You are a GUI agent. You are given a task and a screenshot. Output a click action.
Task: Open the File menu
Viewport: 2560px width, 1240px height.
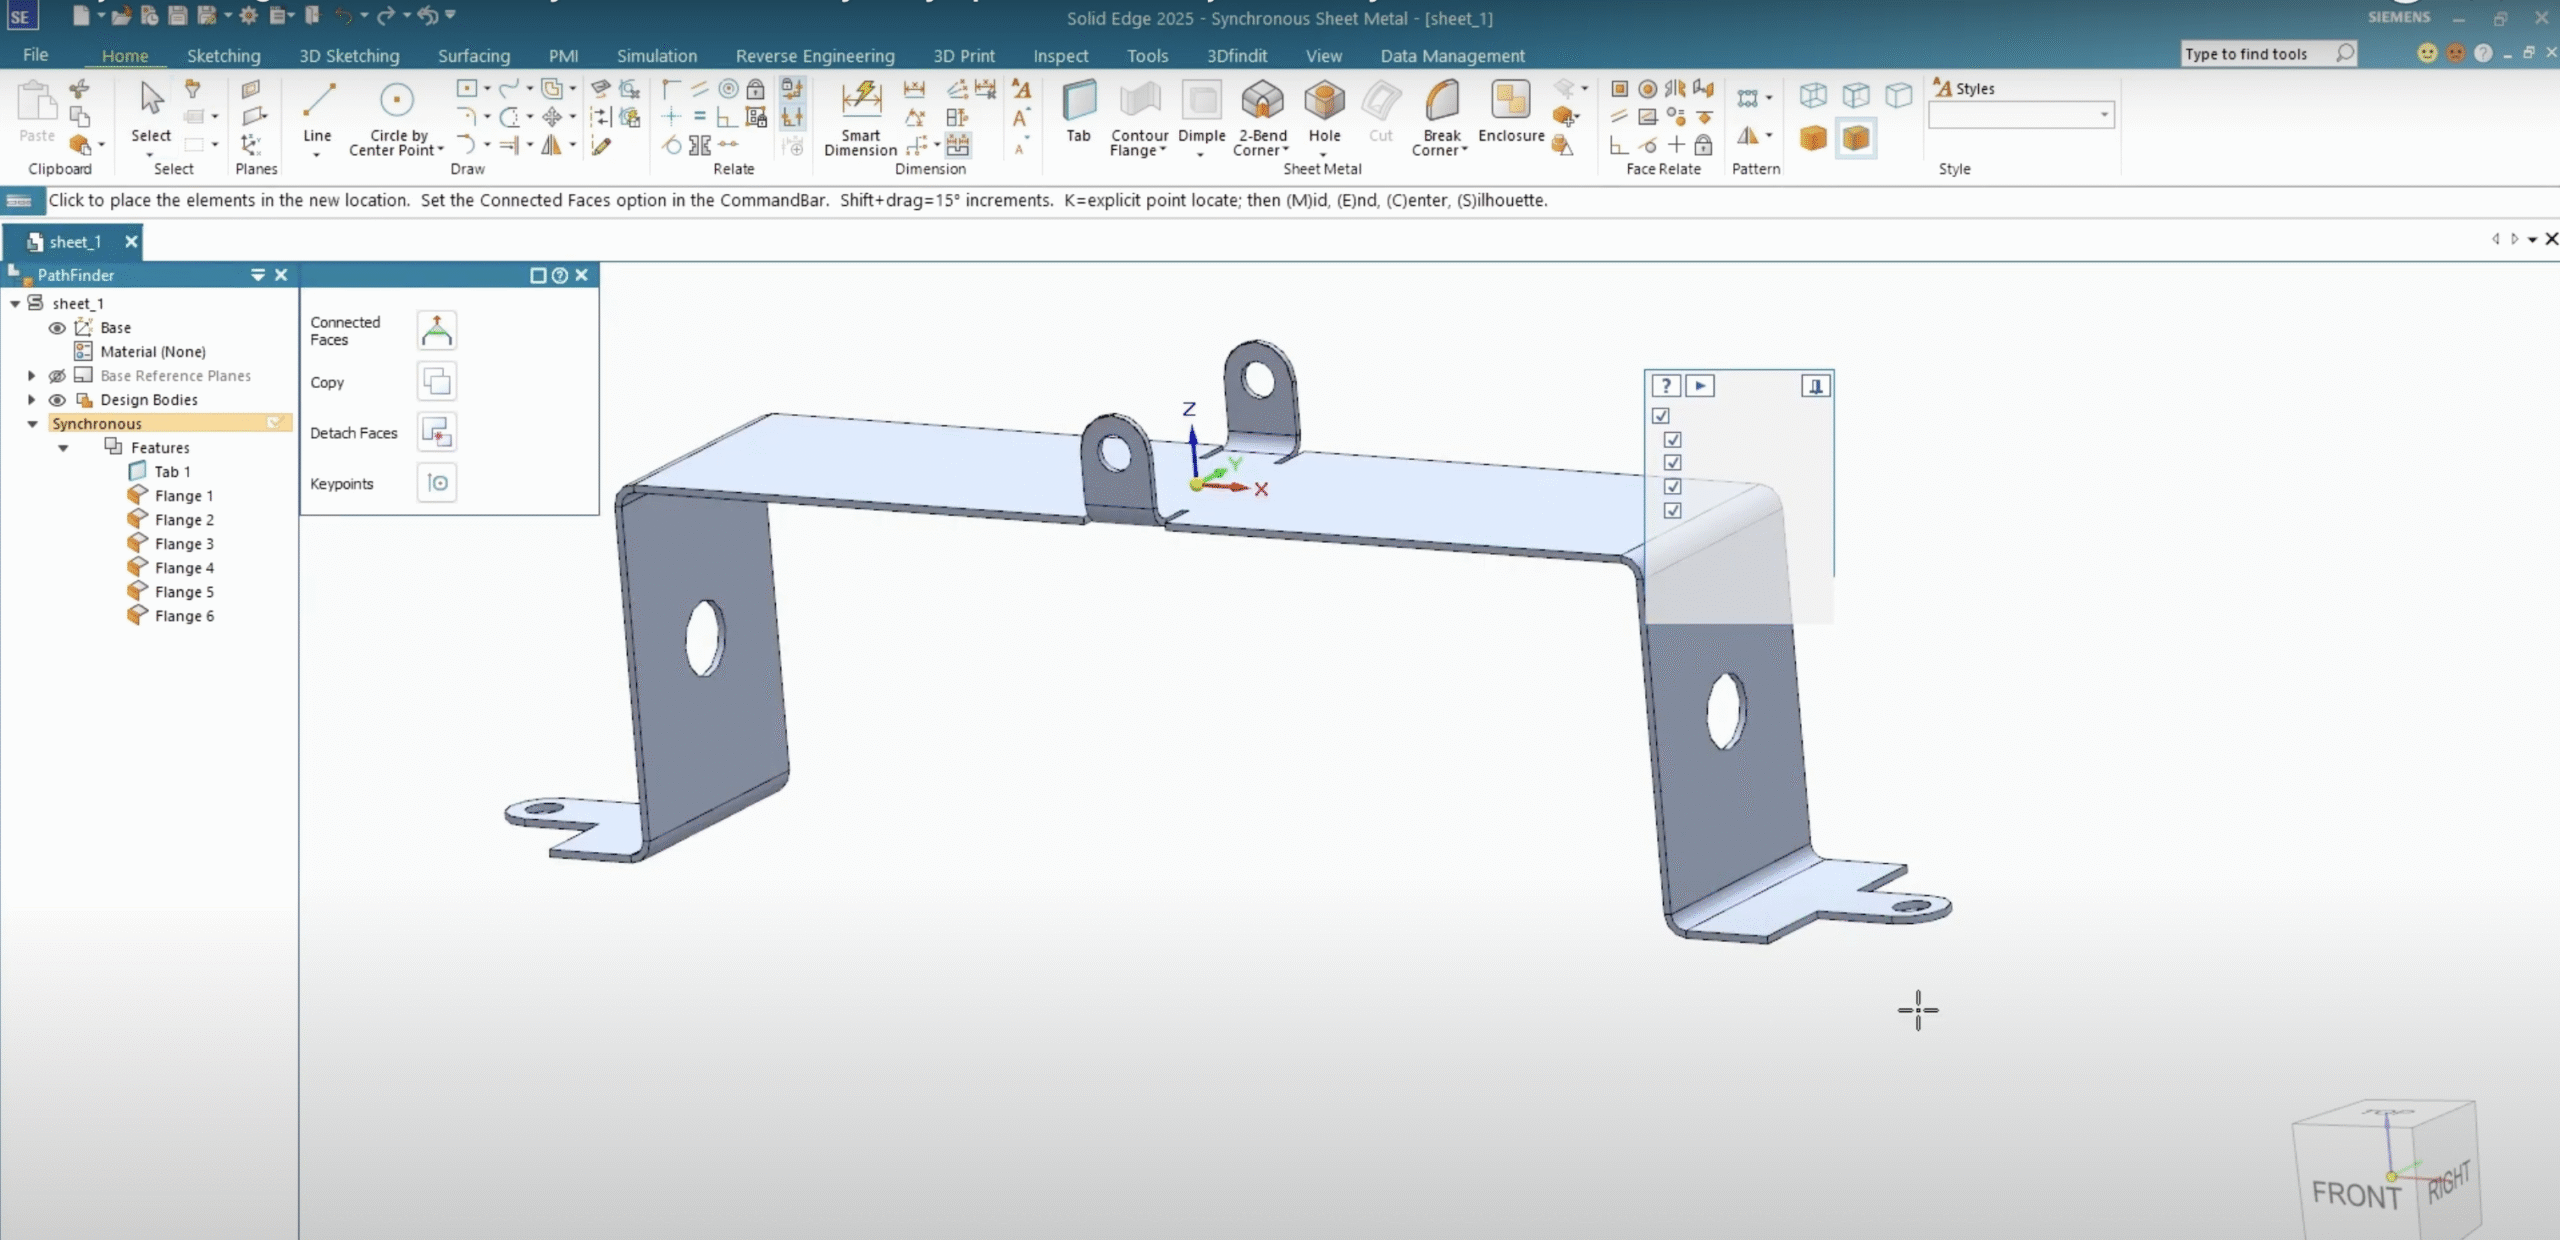click(35, 55)
